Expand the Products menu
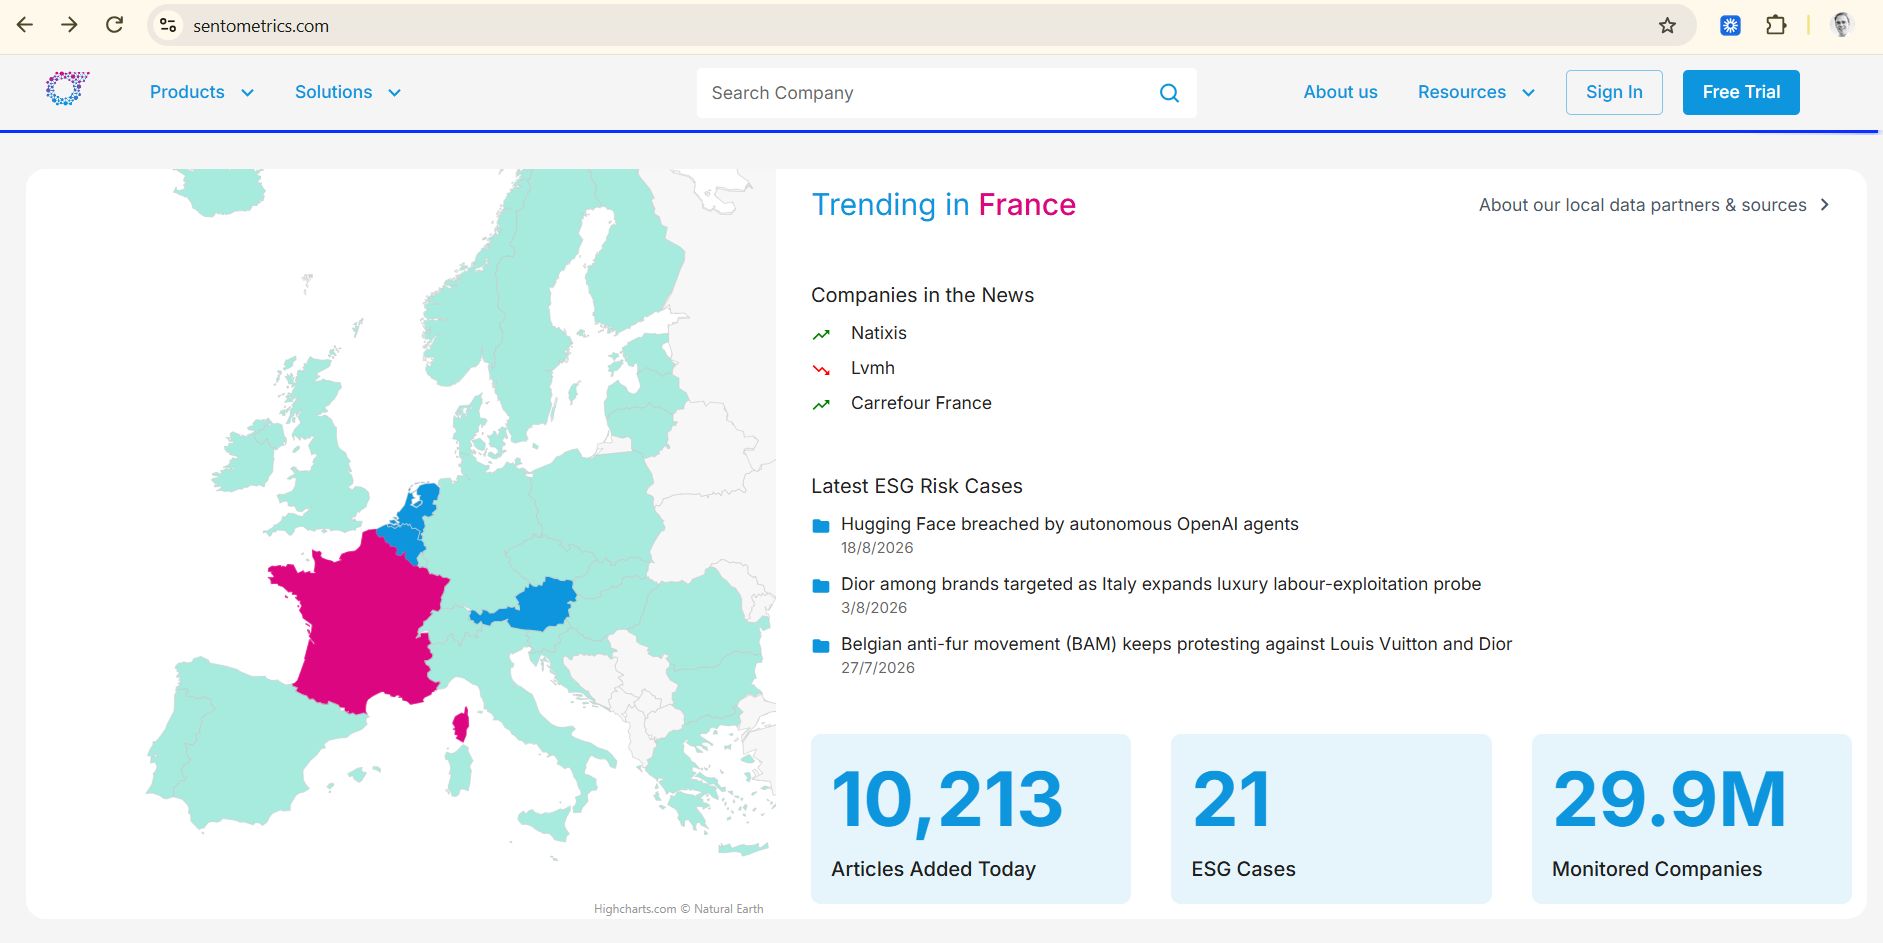The image size is (1883, 943). [x=202, y=92]
